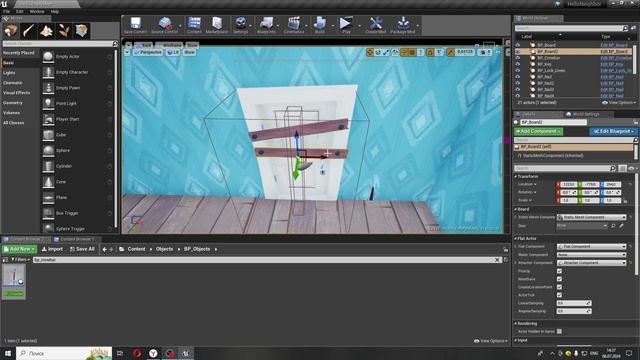Collapse the Float Actor section
The image size is (640, 360).
[x=516, y=238]
